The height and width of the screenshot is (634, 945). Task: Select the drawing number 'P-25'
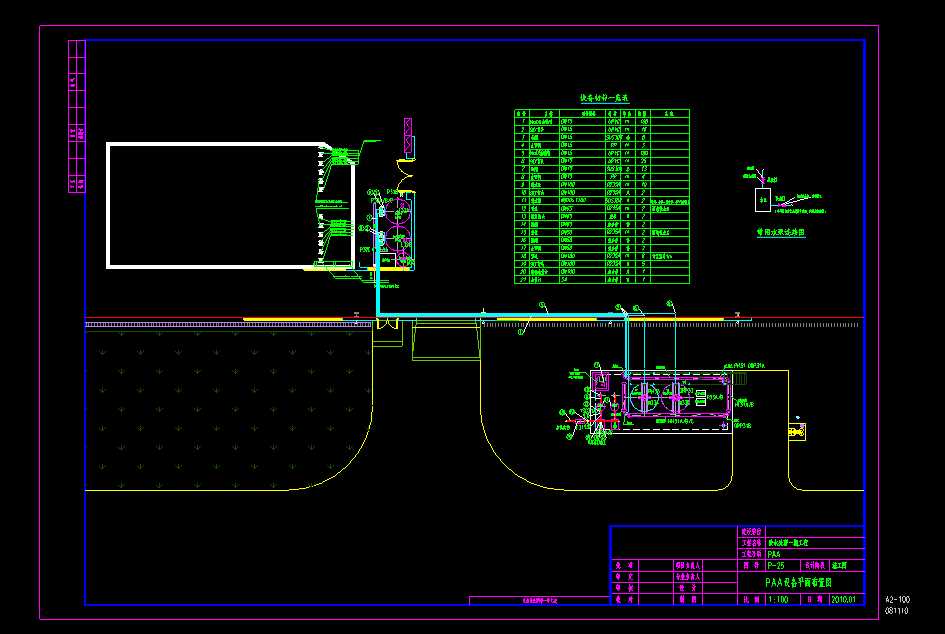(x=776, y=566)
